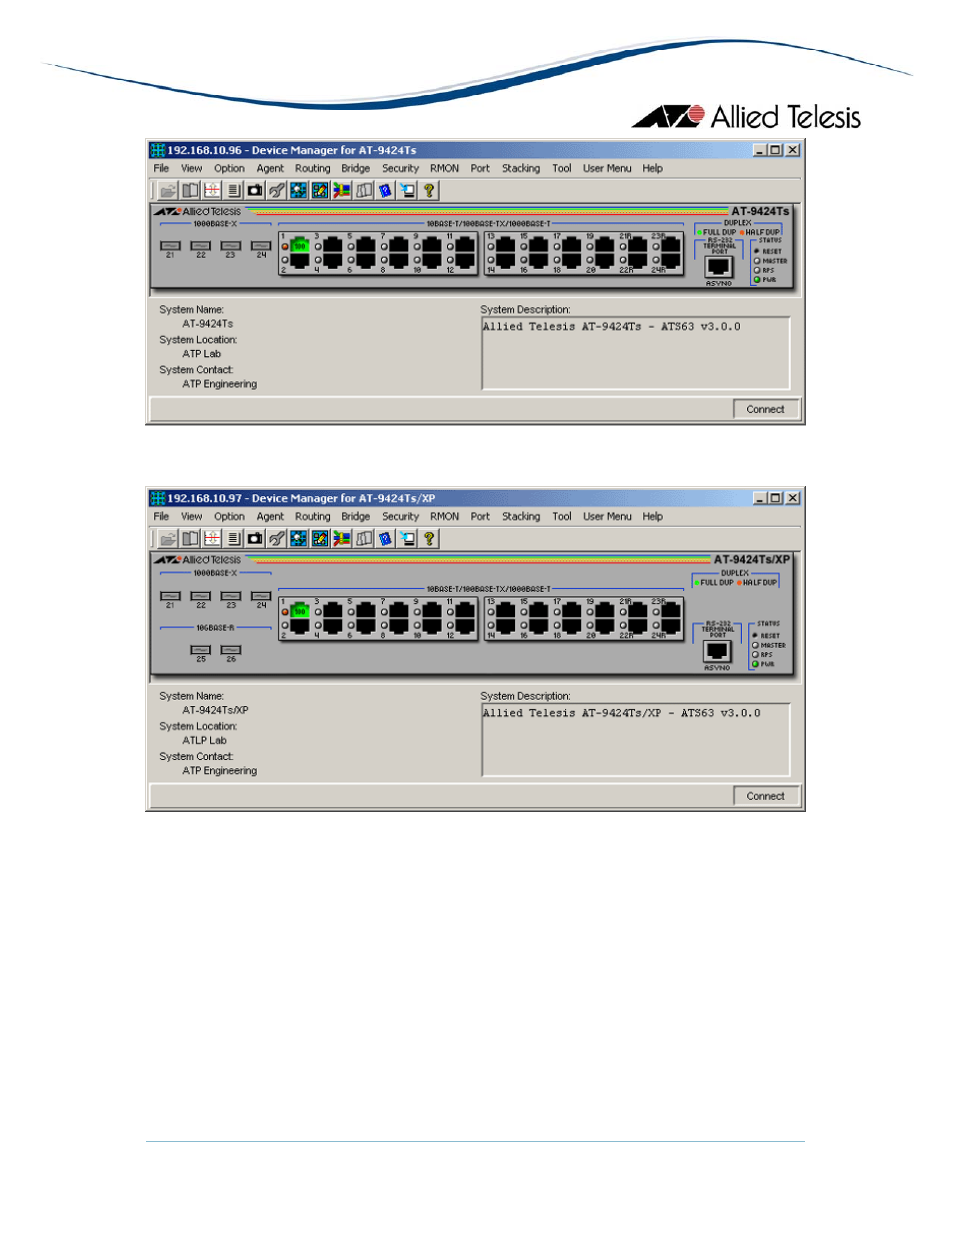The width and height of the screenshot is (954, 1235).
Task: Select green active port 1 on 192.168.10.97 switch
Action: pyautogui.click(x=299, y=610)
